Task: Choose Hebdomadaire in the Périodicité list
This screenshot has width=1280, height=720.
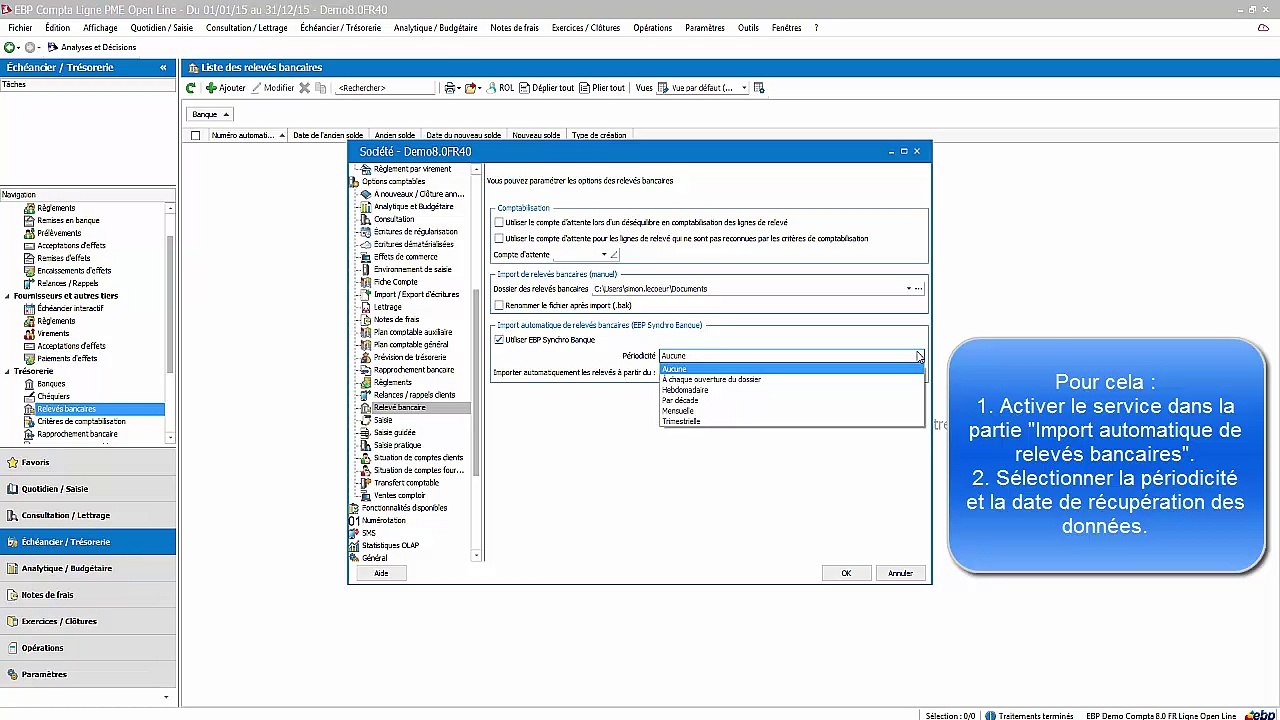Action: 792,390
